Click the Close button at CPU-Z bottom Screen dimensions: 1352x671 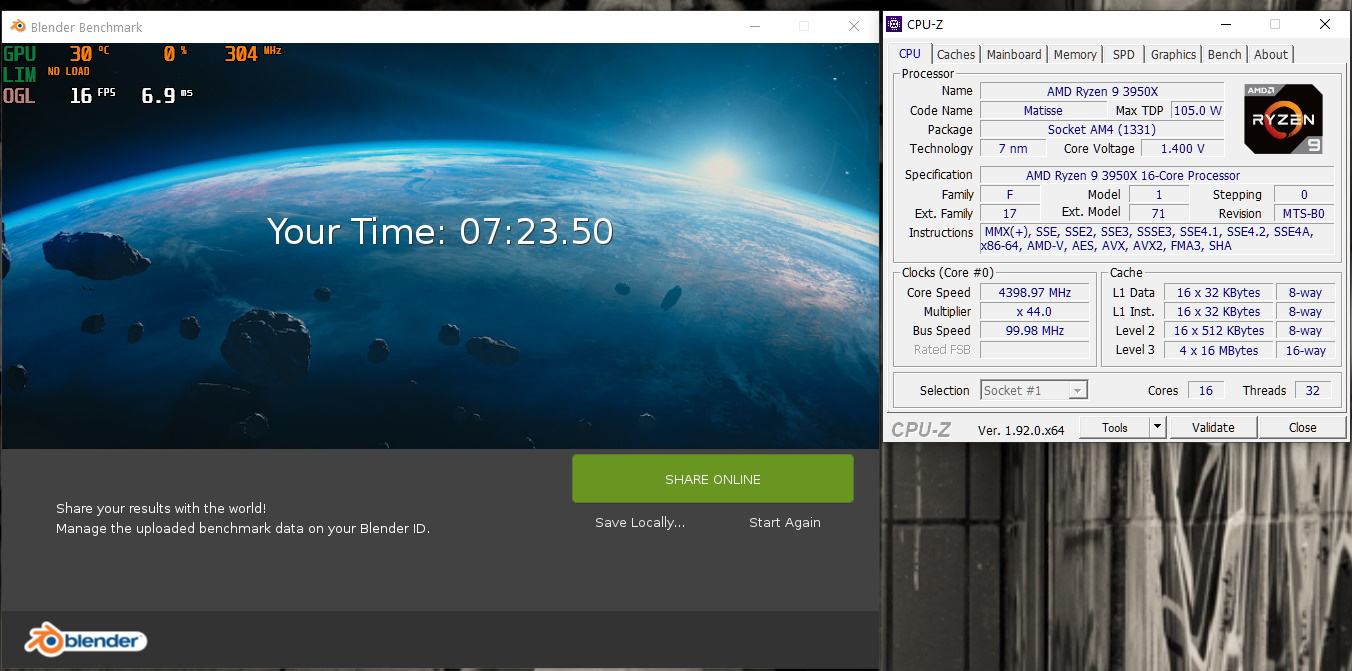(x=1302, y=427)
